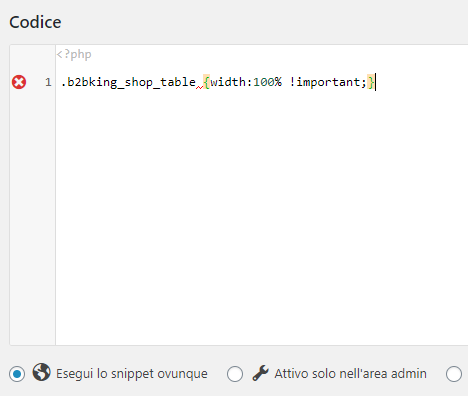
Task: Click the 'Codice' section heading
Action: (35, 22)
